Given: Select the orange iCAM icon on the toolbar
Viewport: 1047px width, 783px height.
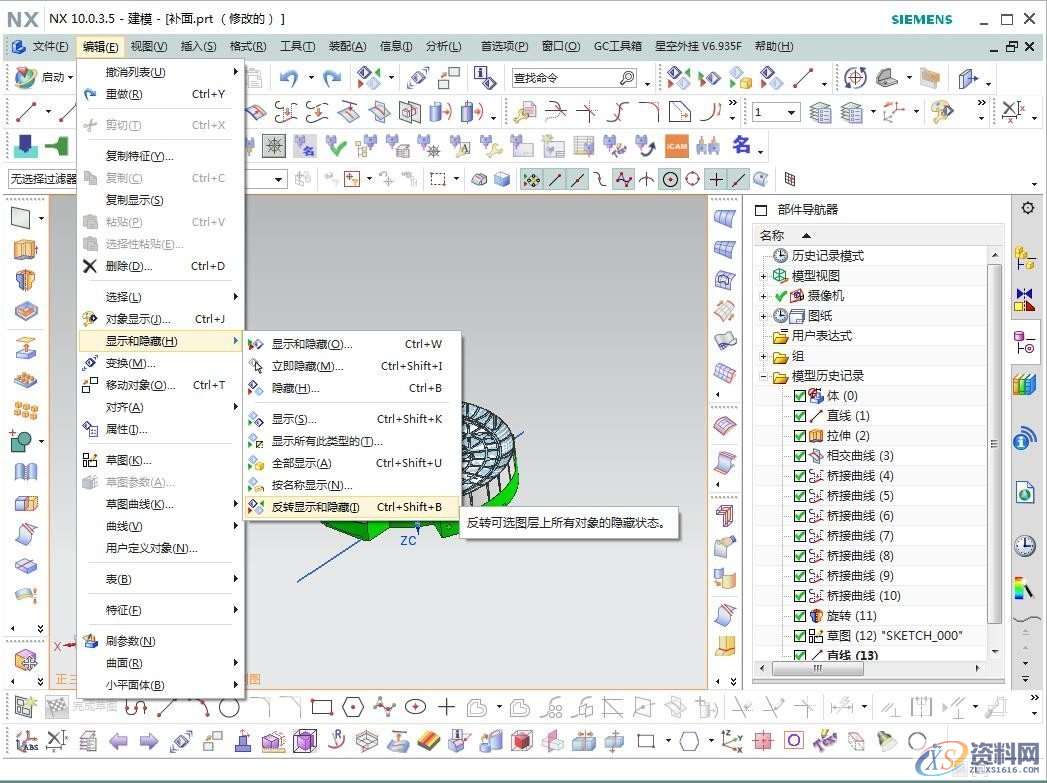Looking at the screenshot, I should point(677,145).
